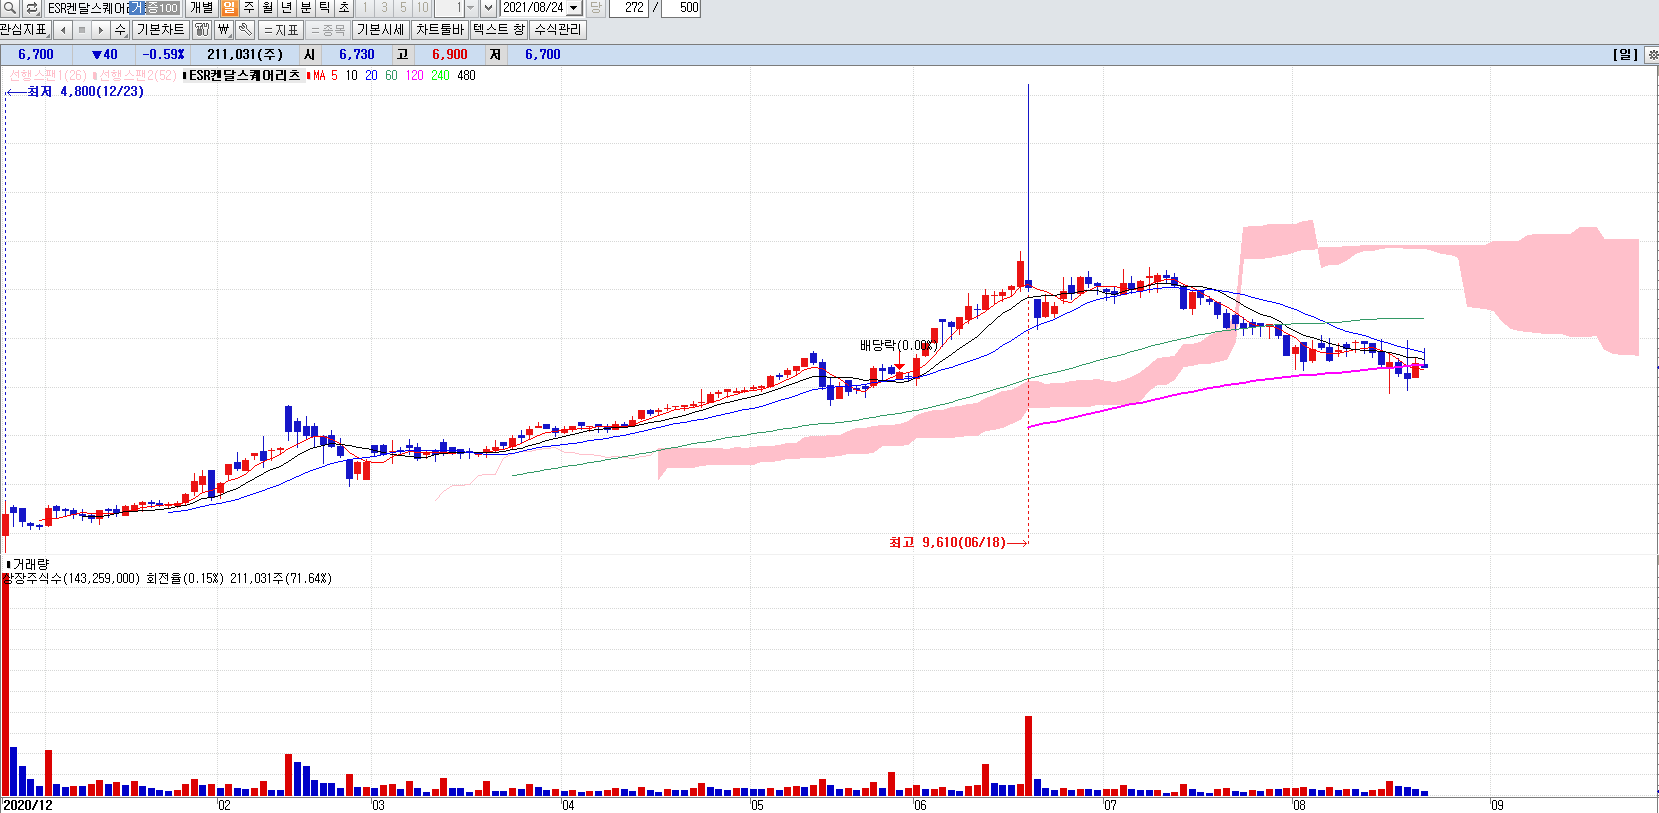Click the 증100 margin badge
The width and height of the screenshot is (1659, 813).
click(162, 8)
